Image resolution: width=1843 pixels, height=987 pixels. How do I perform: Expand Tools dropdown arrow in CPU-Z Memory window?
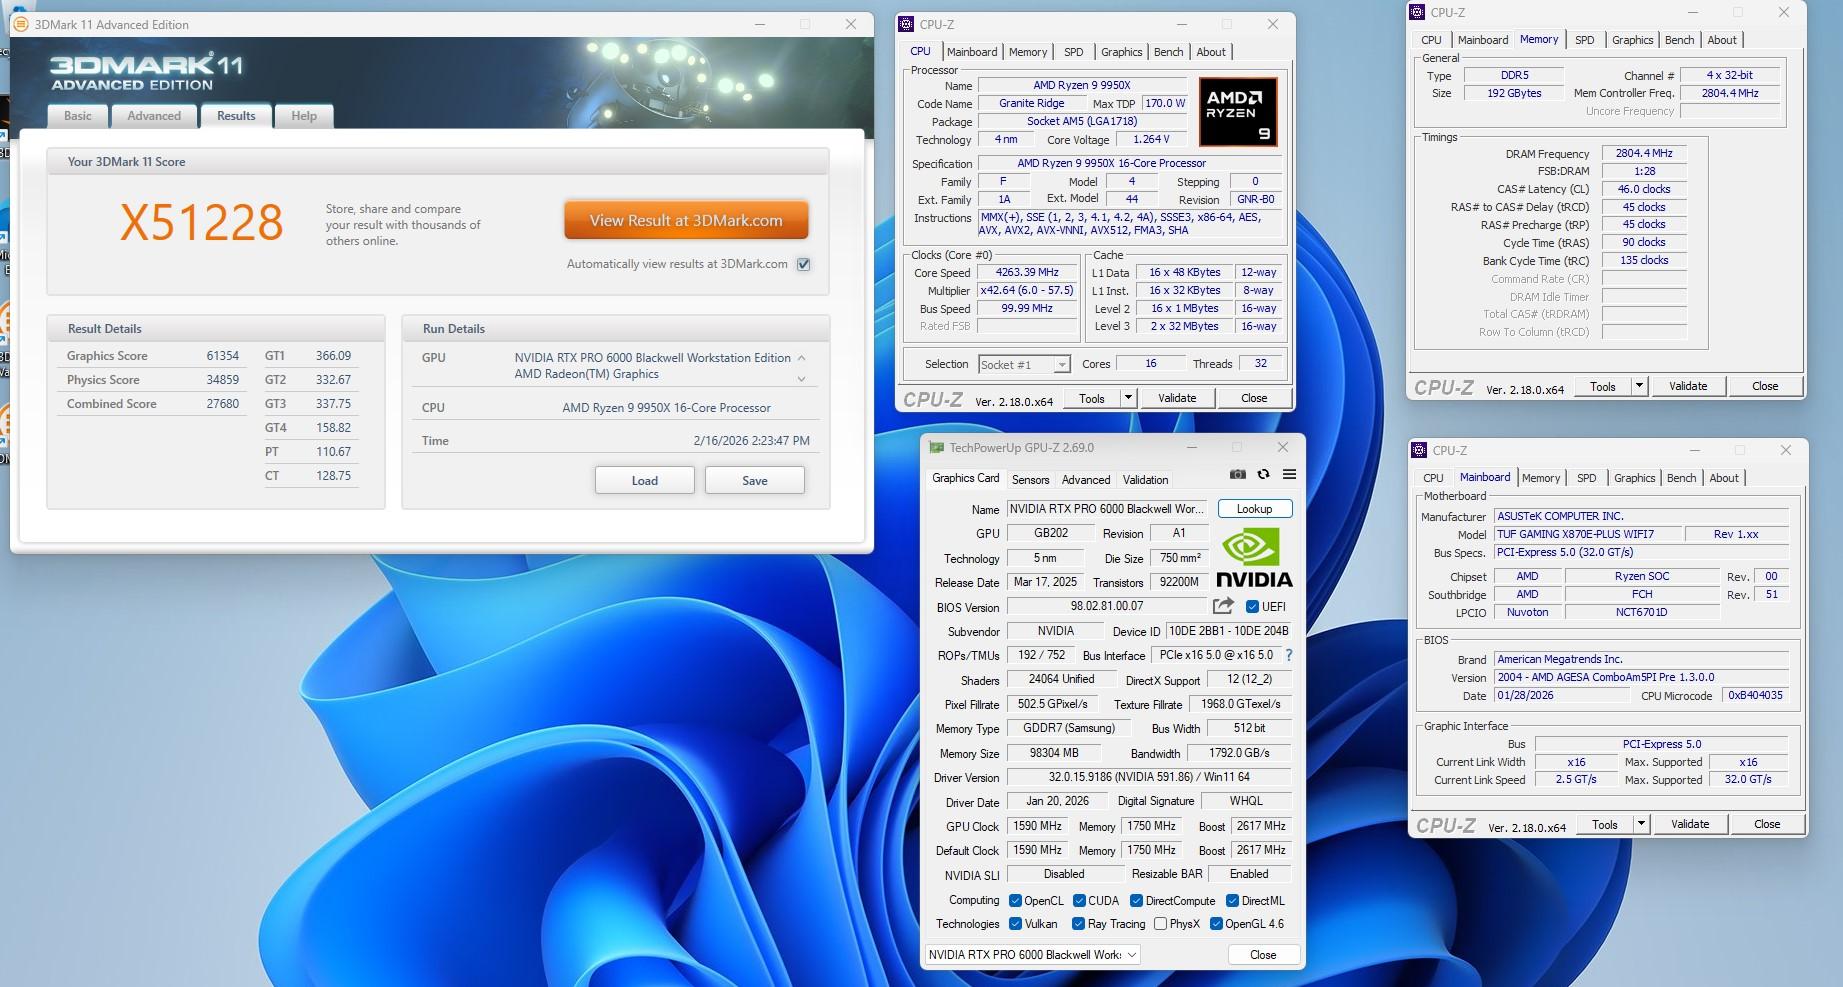(x=1638, y=386)
